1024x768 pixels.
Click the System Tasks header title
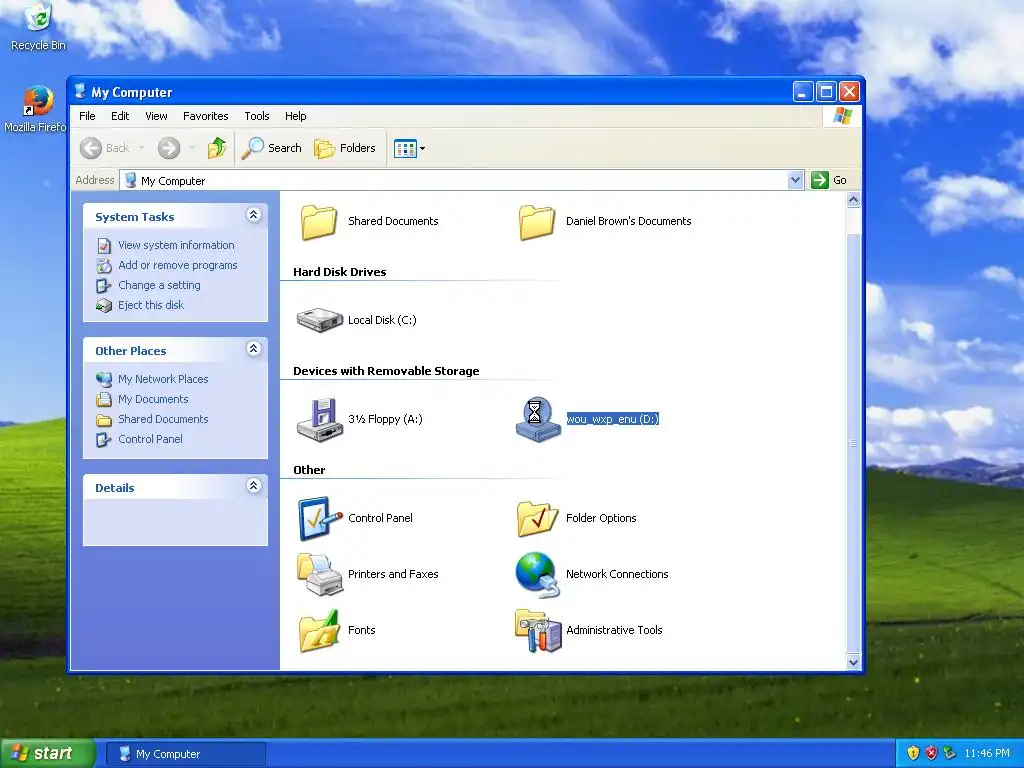[x=135, y=217]
